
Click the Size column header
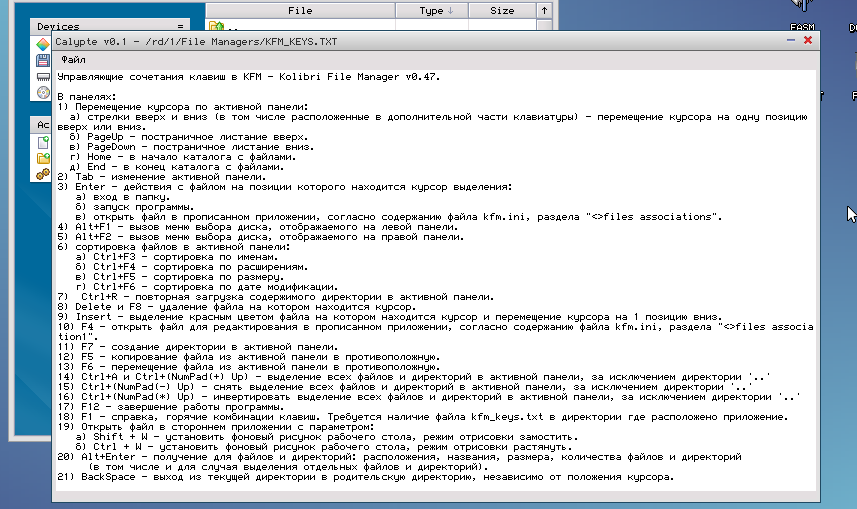point(502,10)
